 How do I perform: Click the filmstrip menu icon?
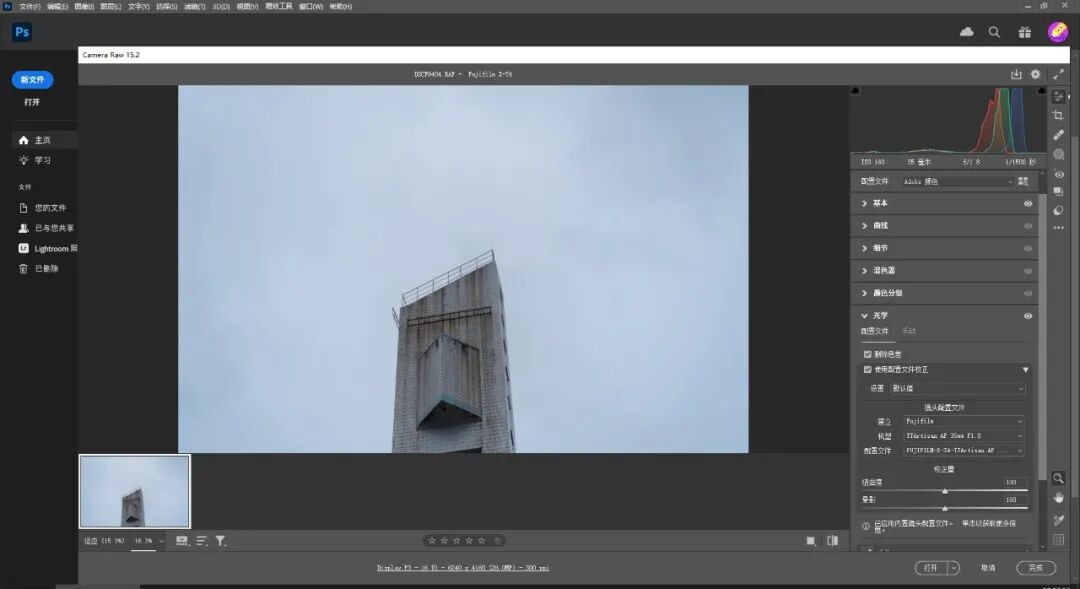tap(182, 541)
